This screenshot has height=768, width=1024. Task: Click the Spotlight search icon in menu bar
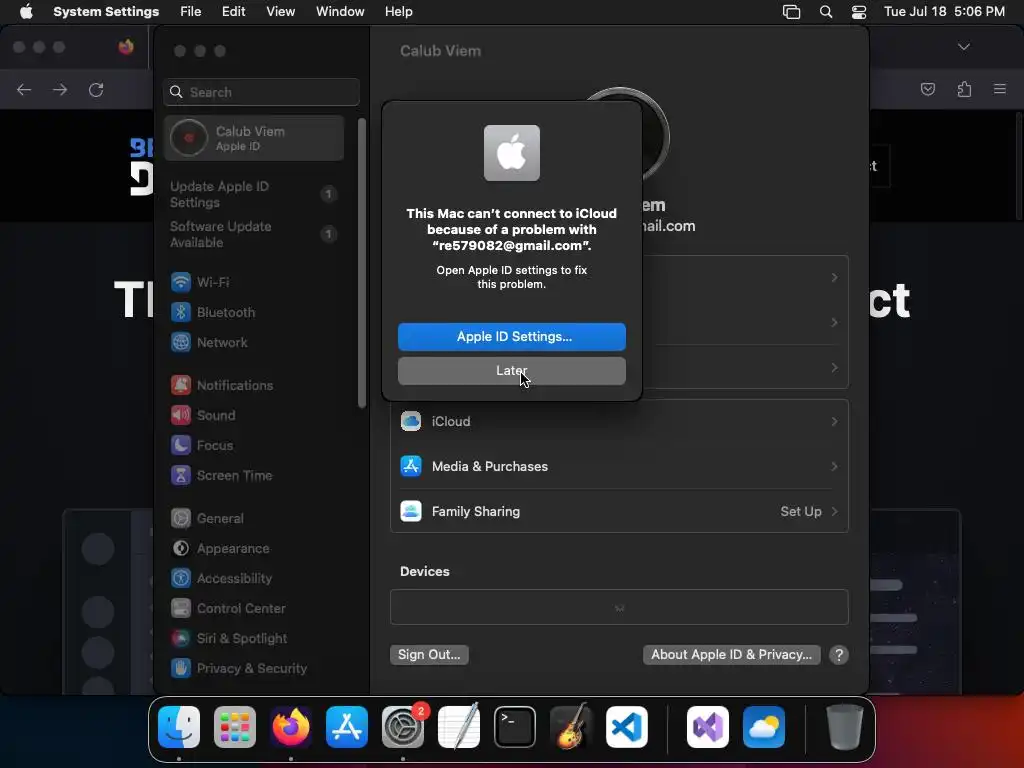click(825, 12)
